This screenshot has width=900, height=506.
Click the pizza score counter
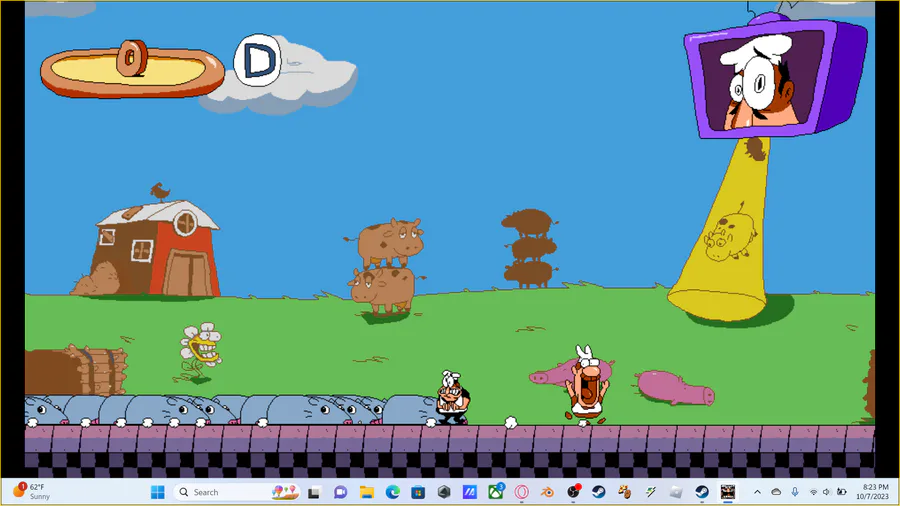tap(132, 68)
